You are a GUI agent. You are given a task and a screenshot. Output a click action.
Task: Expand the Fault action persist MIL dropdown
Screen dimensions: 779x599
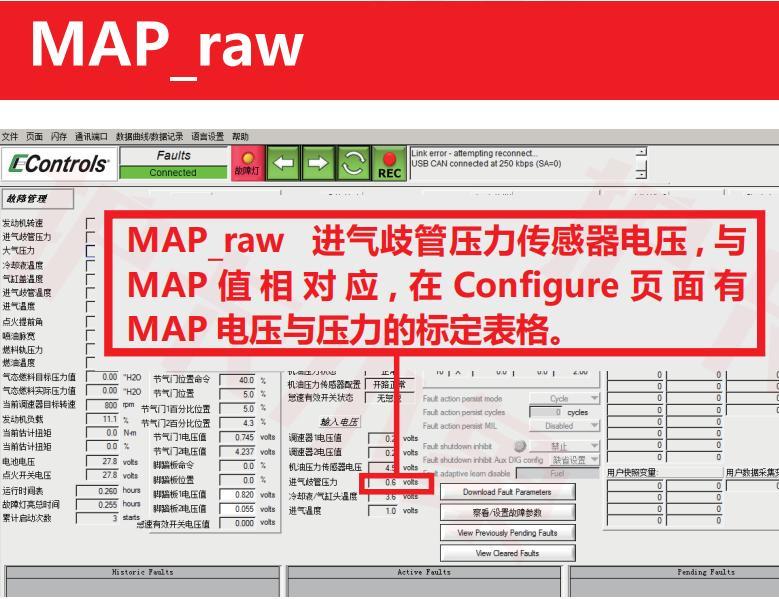[x=566, y=425]
